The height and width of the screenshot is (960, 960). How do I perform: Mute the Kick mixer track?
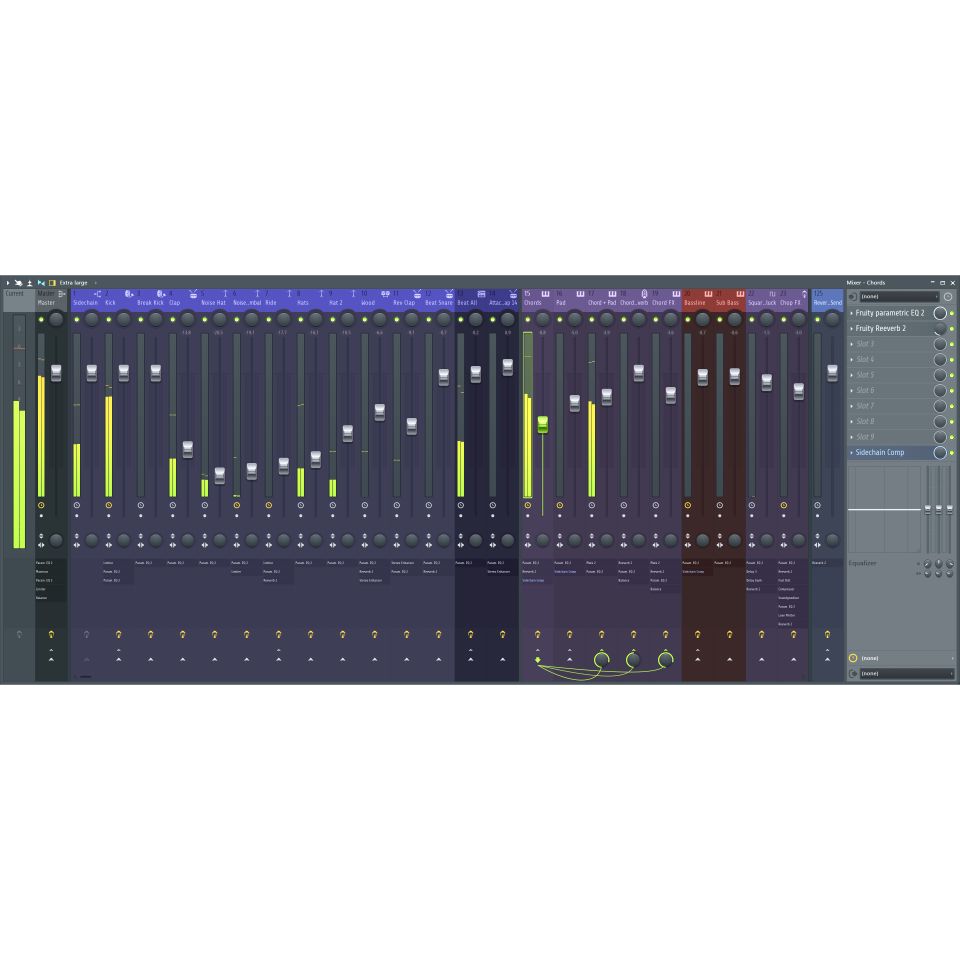coord(108,319)
